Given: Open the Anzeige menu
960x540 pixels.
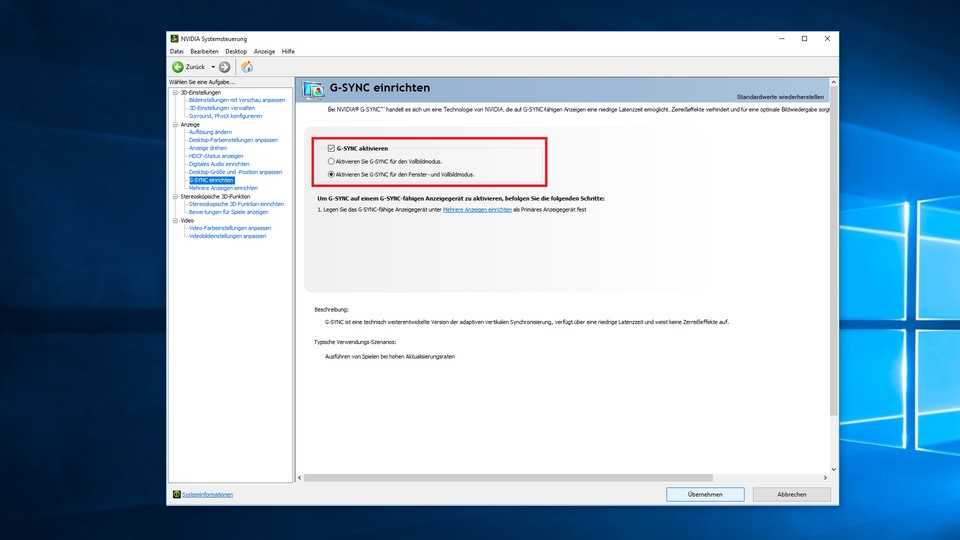Looking at the screenshot, I should point(264,51).
